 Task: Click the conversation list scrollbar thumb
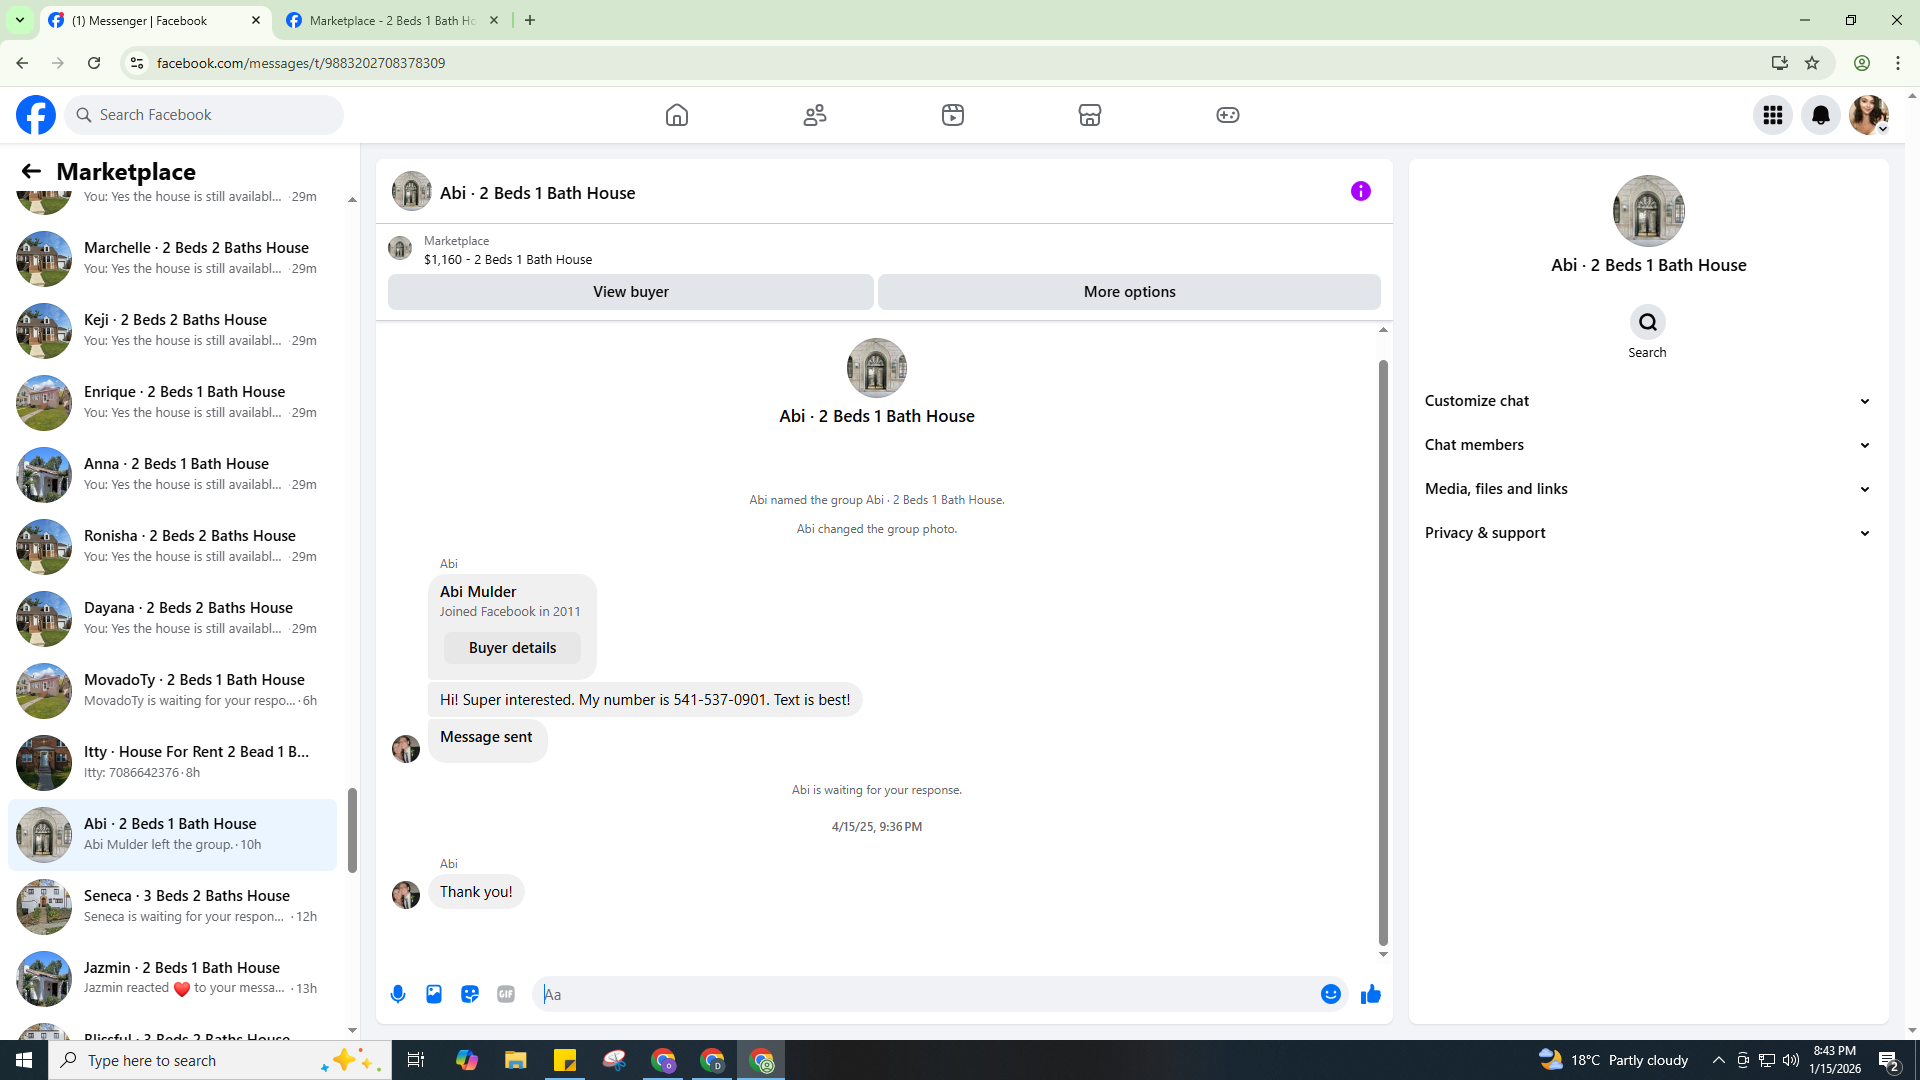352,830
